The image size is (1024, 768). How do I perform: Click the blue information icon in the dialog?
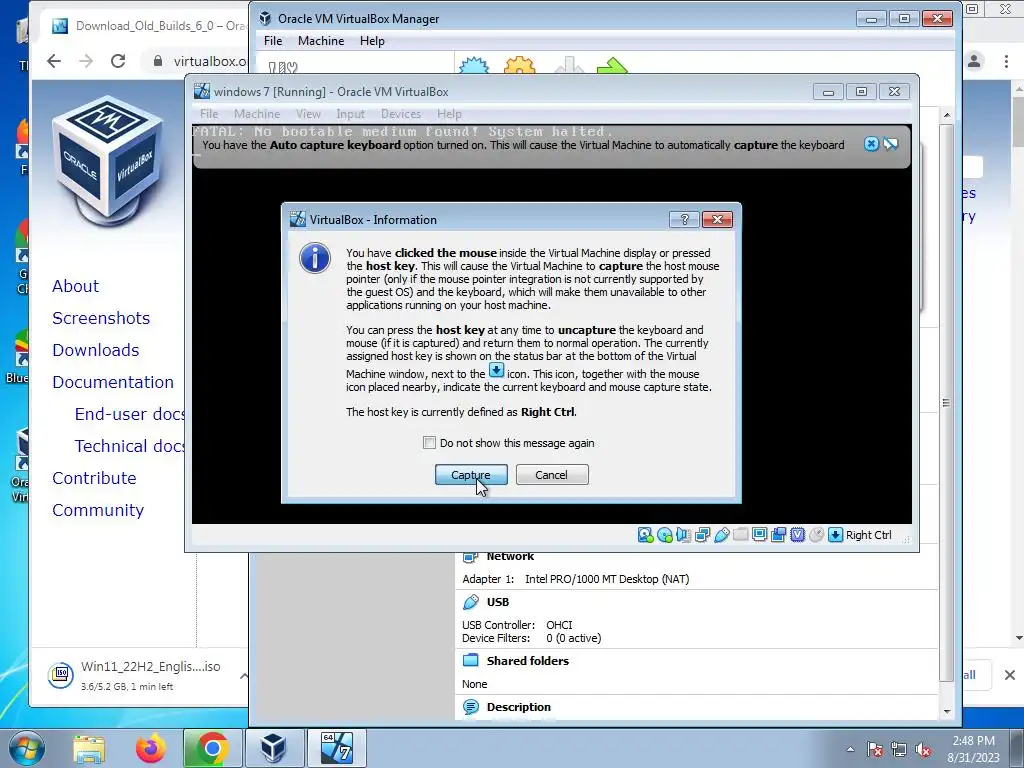(x=315, y=258)
